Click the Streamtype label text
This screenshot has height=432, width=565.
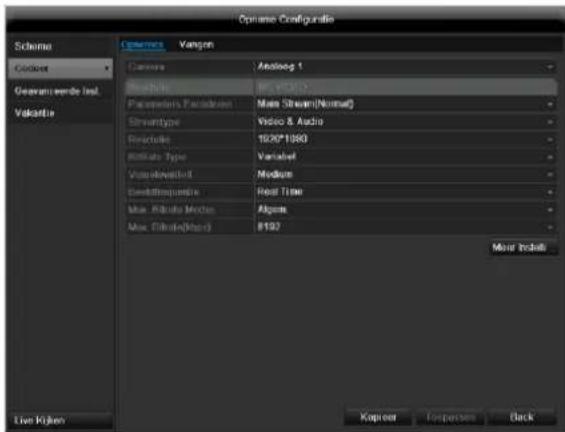(x=154, y=122)
